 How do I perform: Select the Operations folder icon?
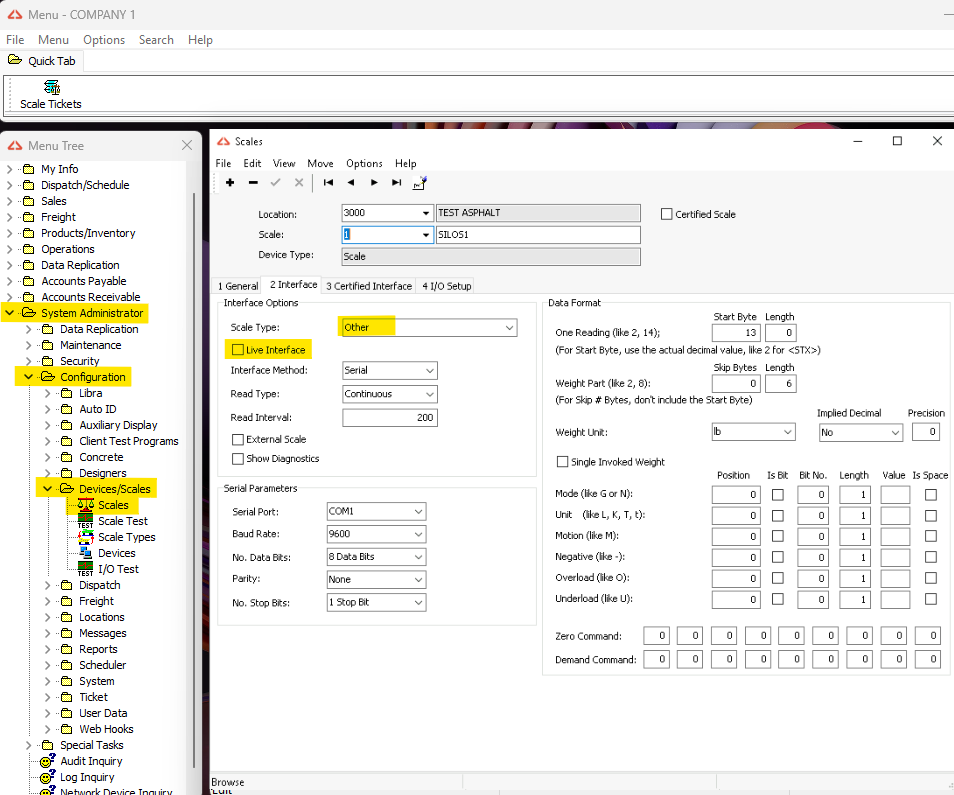[x=28, y=249]
